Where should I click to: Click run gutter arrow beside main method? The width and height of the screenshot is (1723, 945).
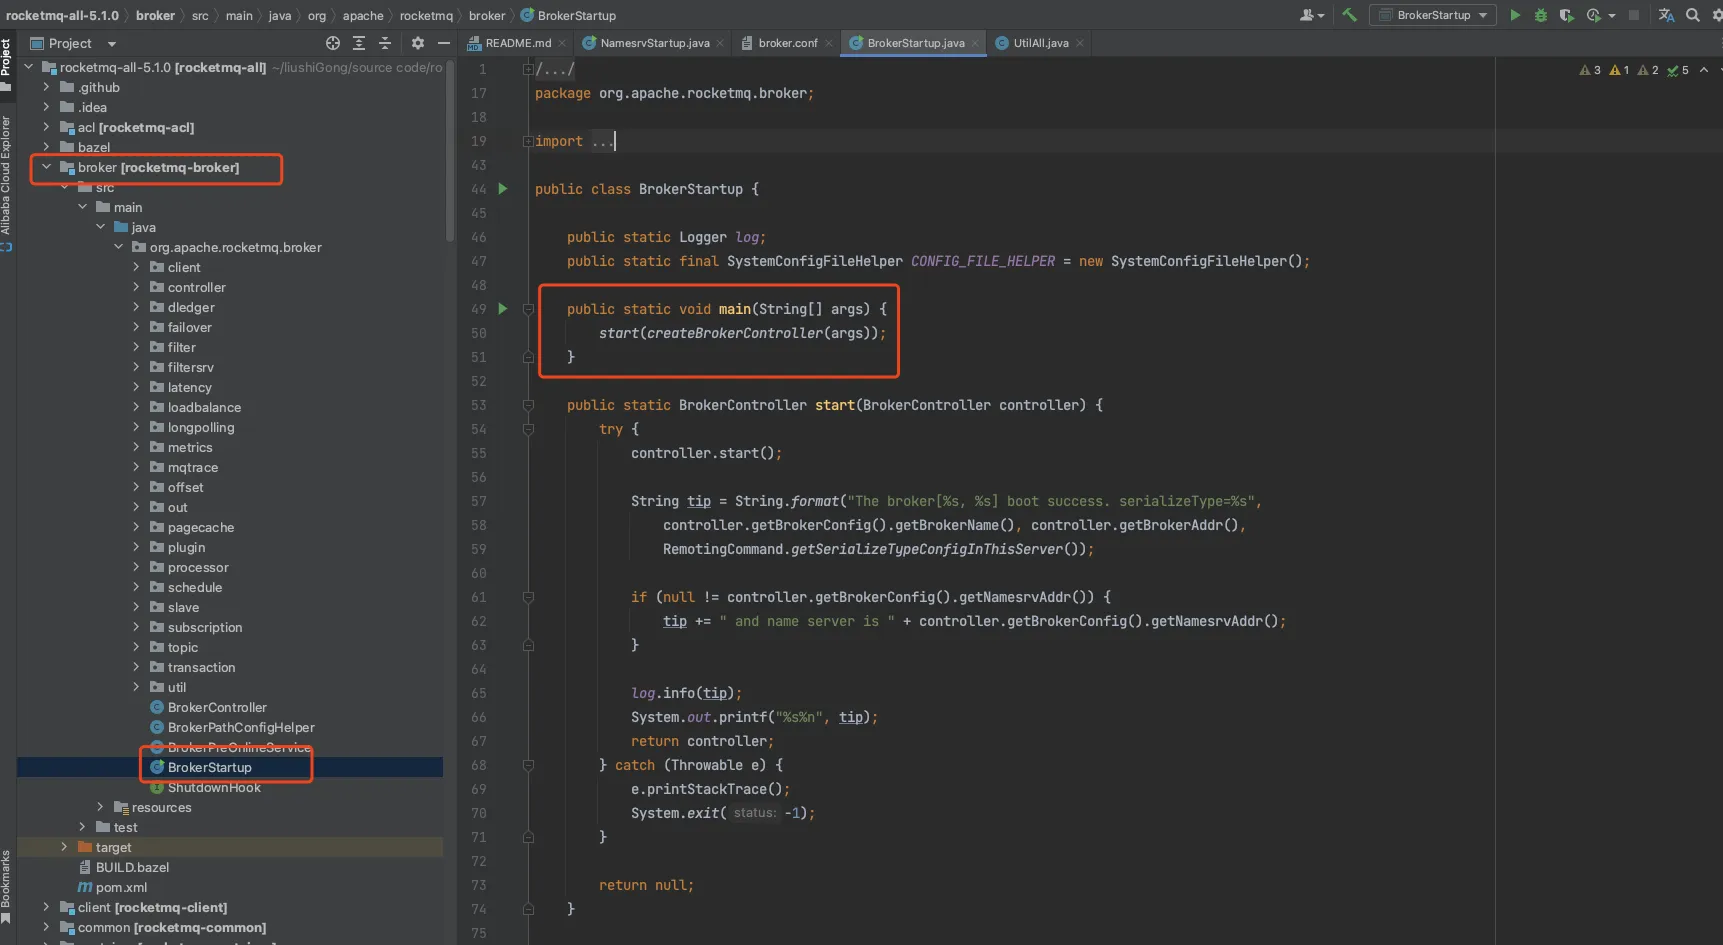(503, 309)
